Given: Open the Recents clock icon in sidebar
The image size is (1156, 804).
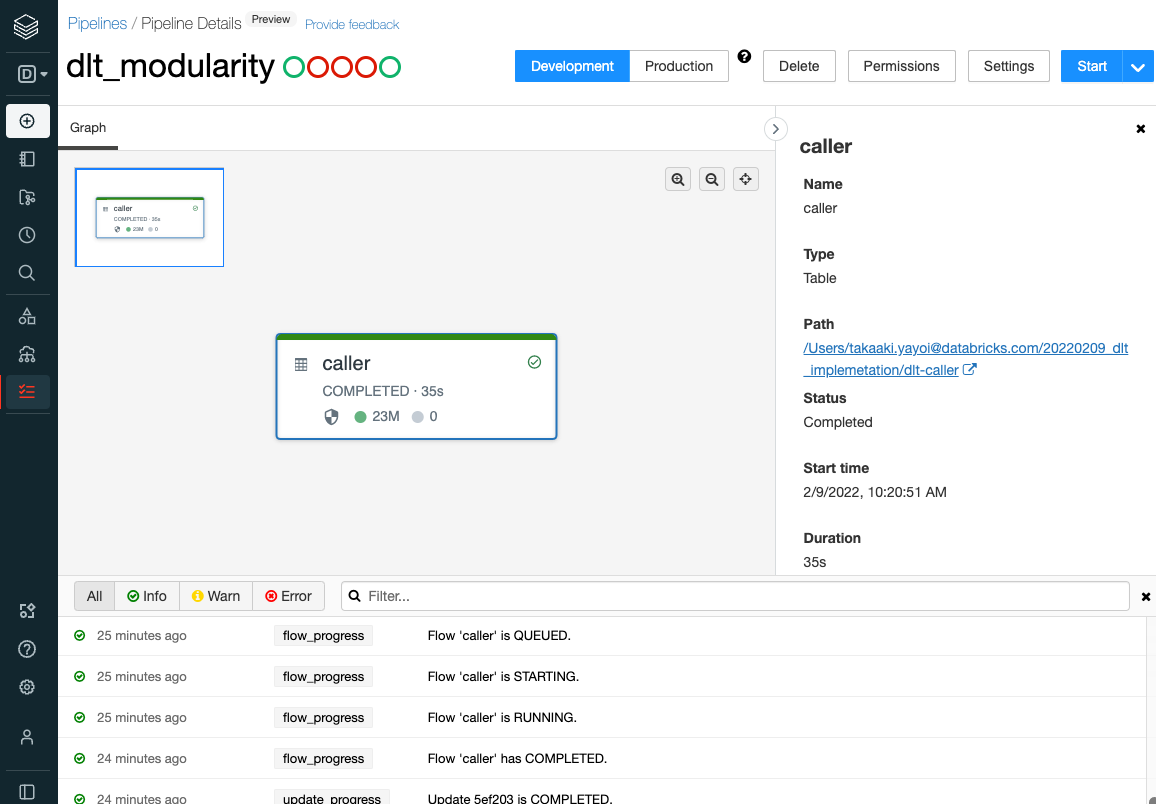Looking at the screenshot, I should (x=27, y=235).
